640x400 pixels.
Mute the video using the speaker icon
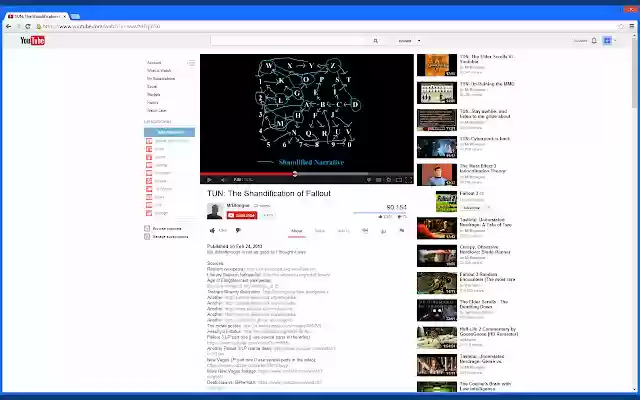click(223, 180)
